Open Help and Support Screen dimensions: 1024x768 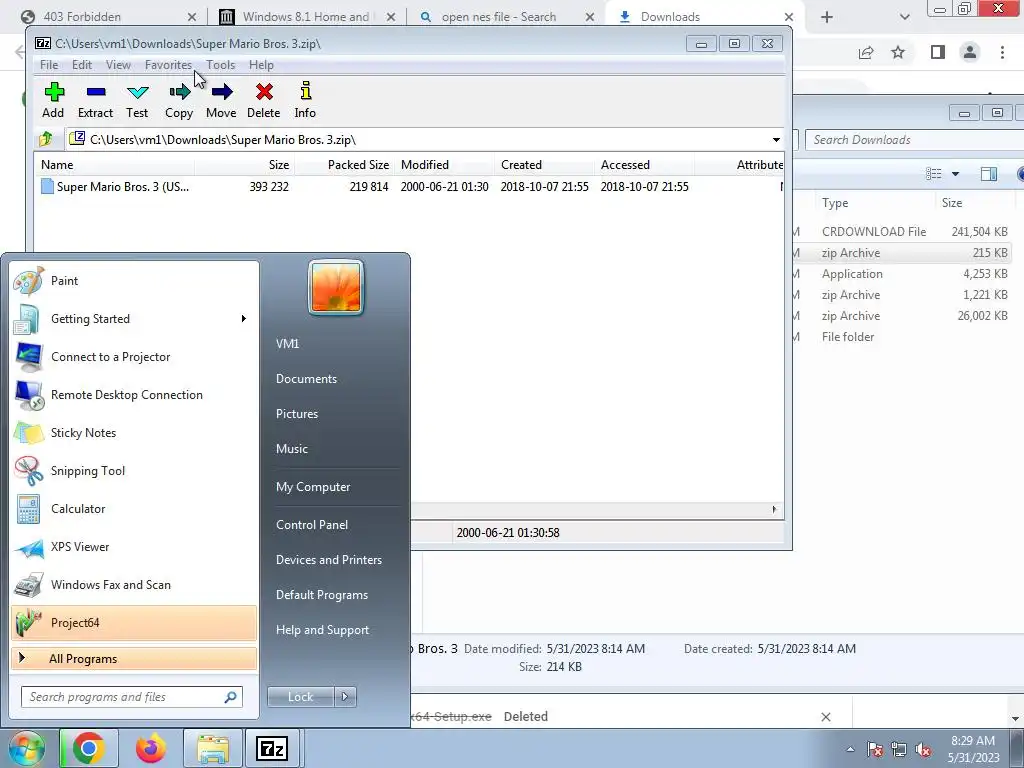coord(322,630)
